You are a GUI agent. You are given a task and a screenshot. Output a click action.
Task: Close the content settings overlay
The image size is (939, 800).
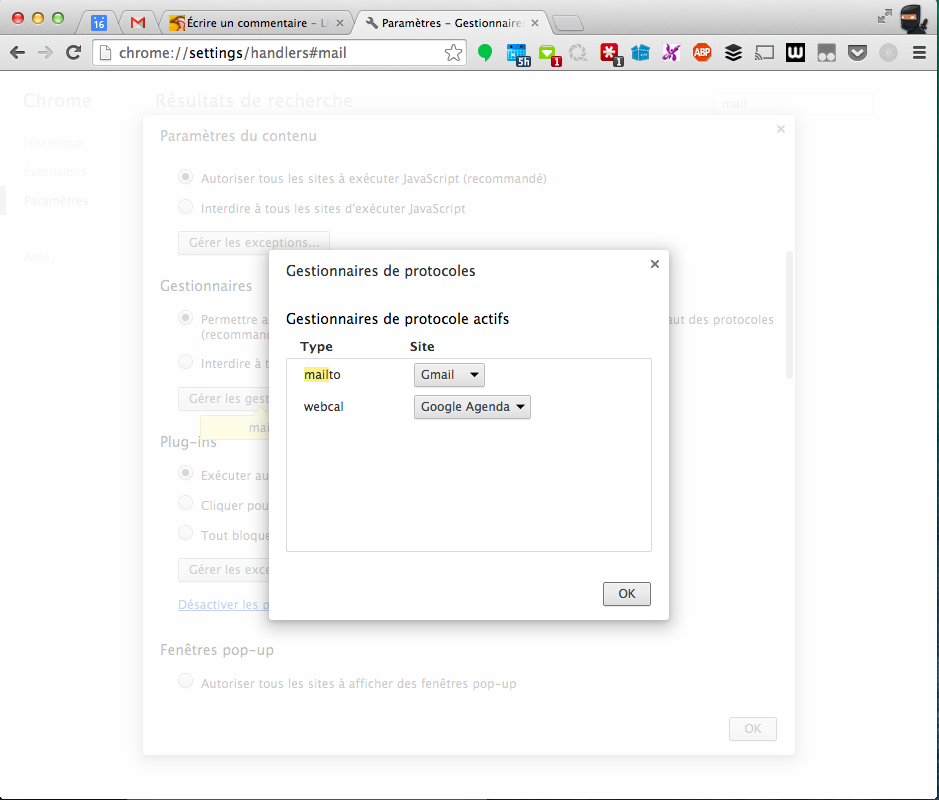click(780, 129)
